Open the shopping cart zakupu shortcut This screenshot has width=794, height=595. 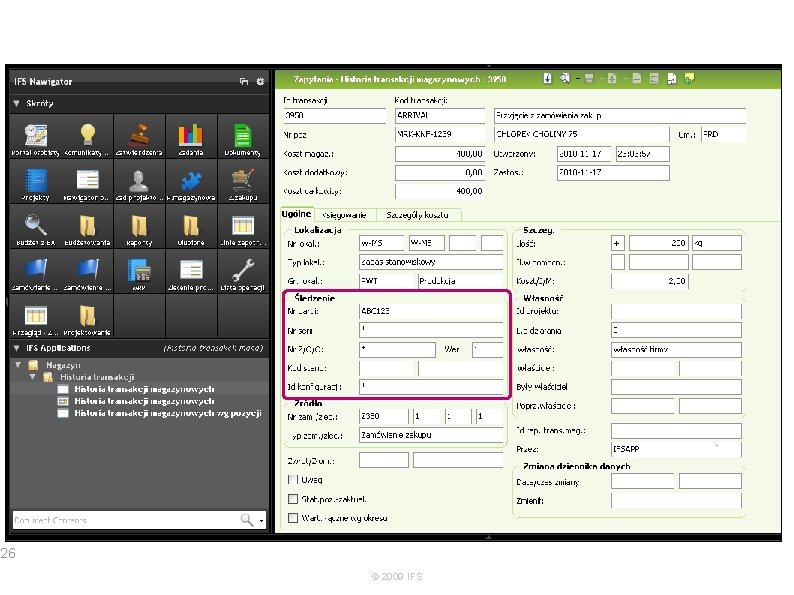click(x=243, y=181)
